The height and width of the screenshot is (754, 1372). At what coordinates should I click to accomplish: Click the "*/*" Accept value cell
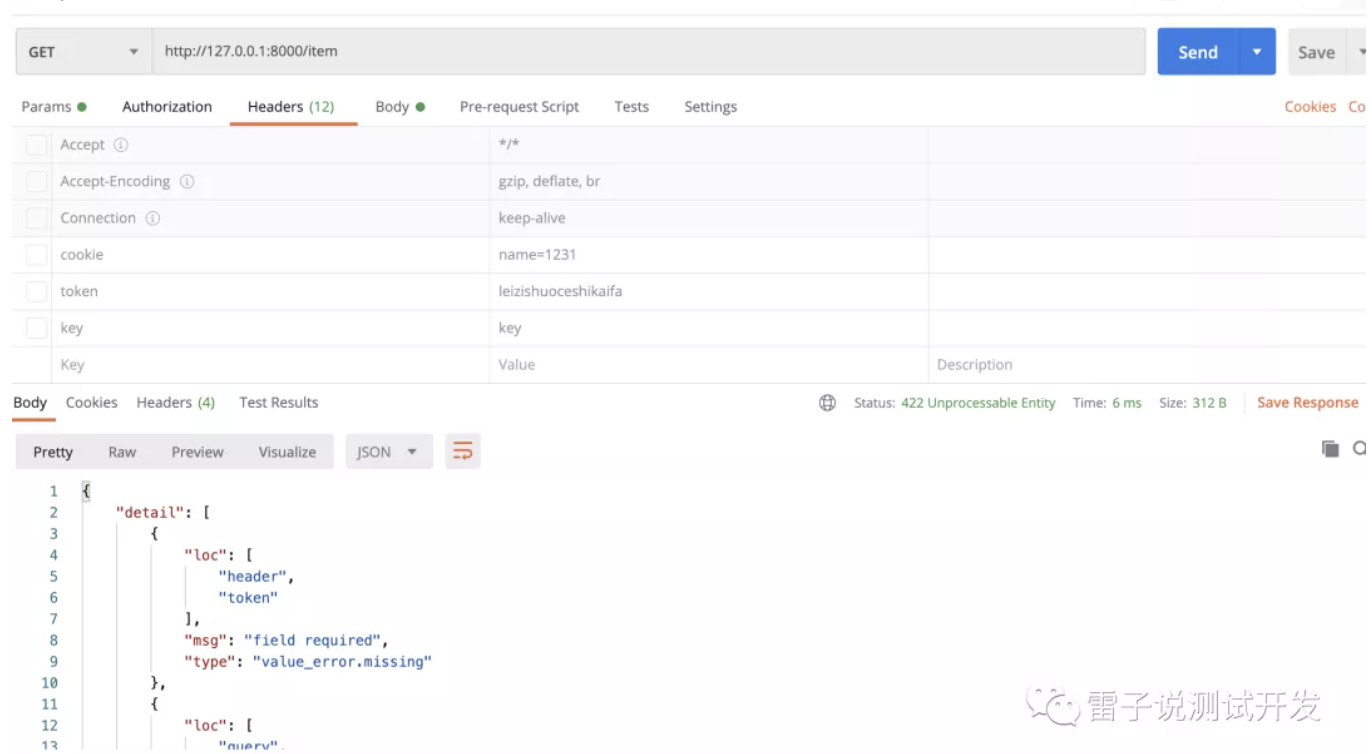point(709,145)
